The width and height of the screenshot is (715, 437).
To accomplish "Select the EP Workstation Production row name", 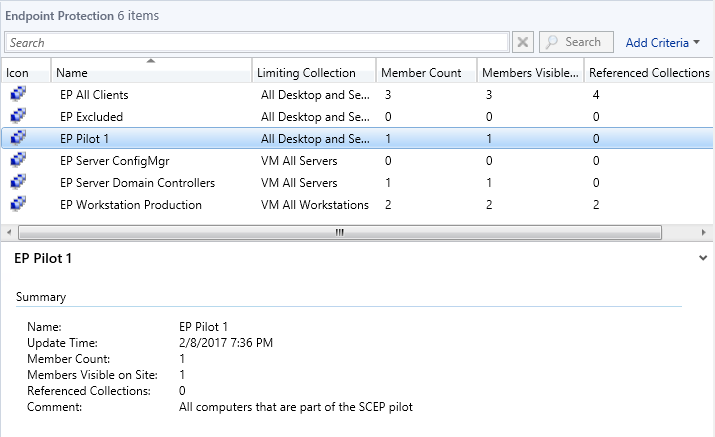I will click(x=130, y=205).
